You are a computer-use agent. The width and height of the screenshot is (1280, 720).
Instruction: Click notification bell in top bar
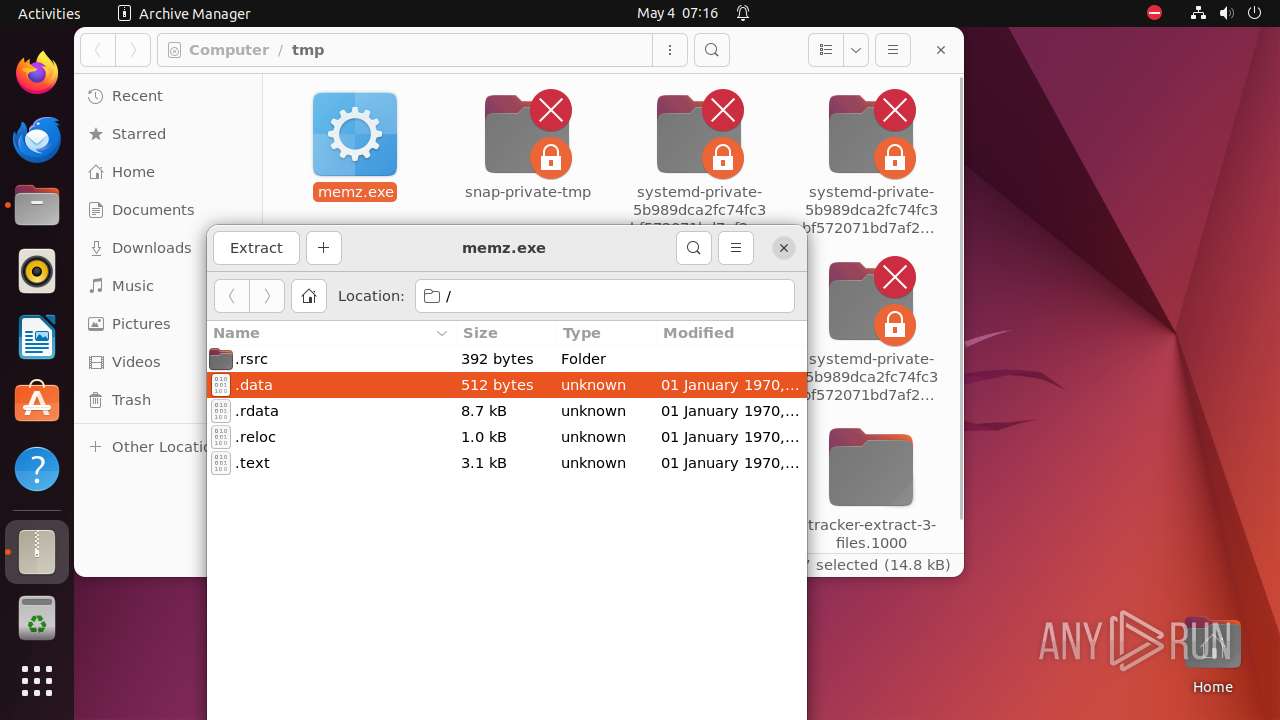pos(743,13)
